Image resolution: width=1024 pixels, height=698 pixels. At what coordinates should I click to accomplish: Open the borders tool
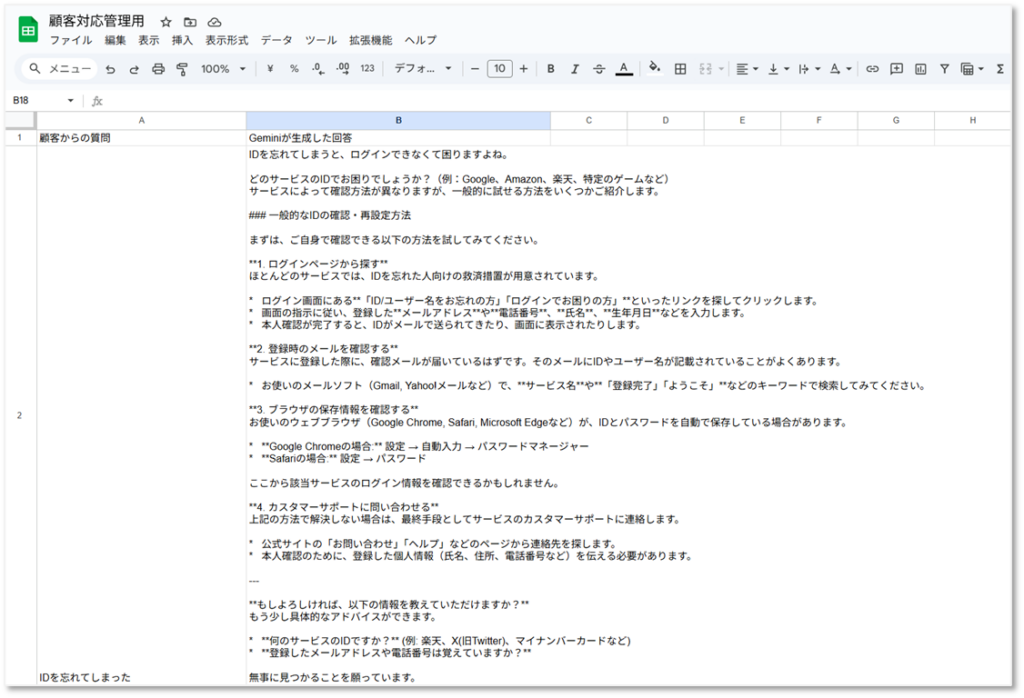click(x=680, y=69)
